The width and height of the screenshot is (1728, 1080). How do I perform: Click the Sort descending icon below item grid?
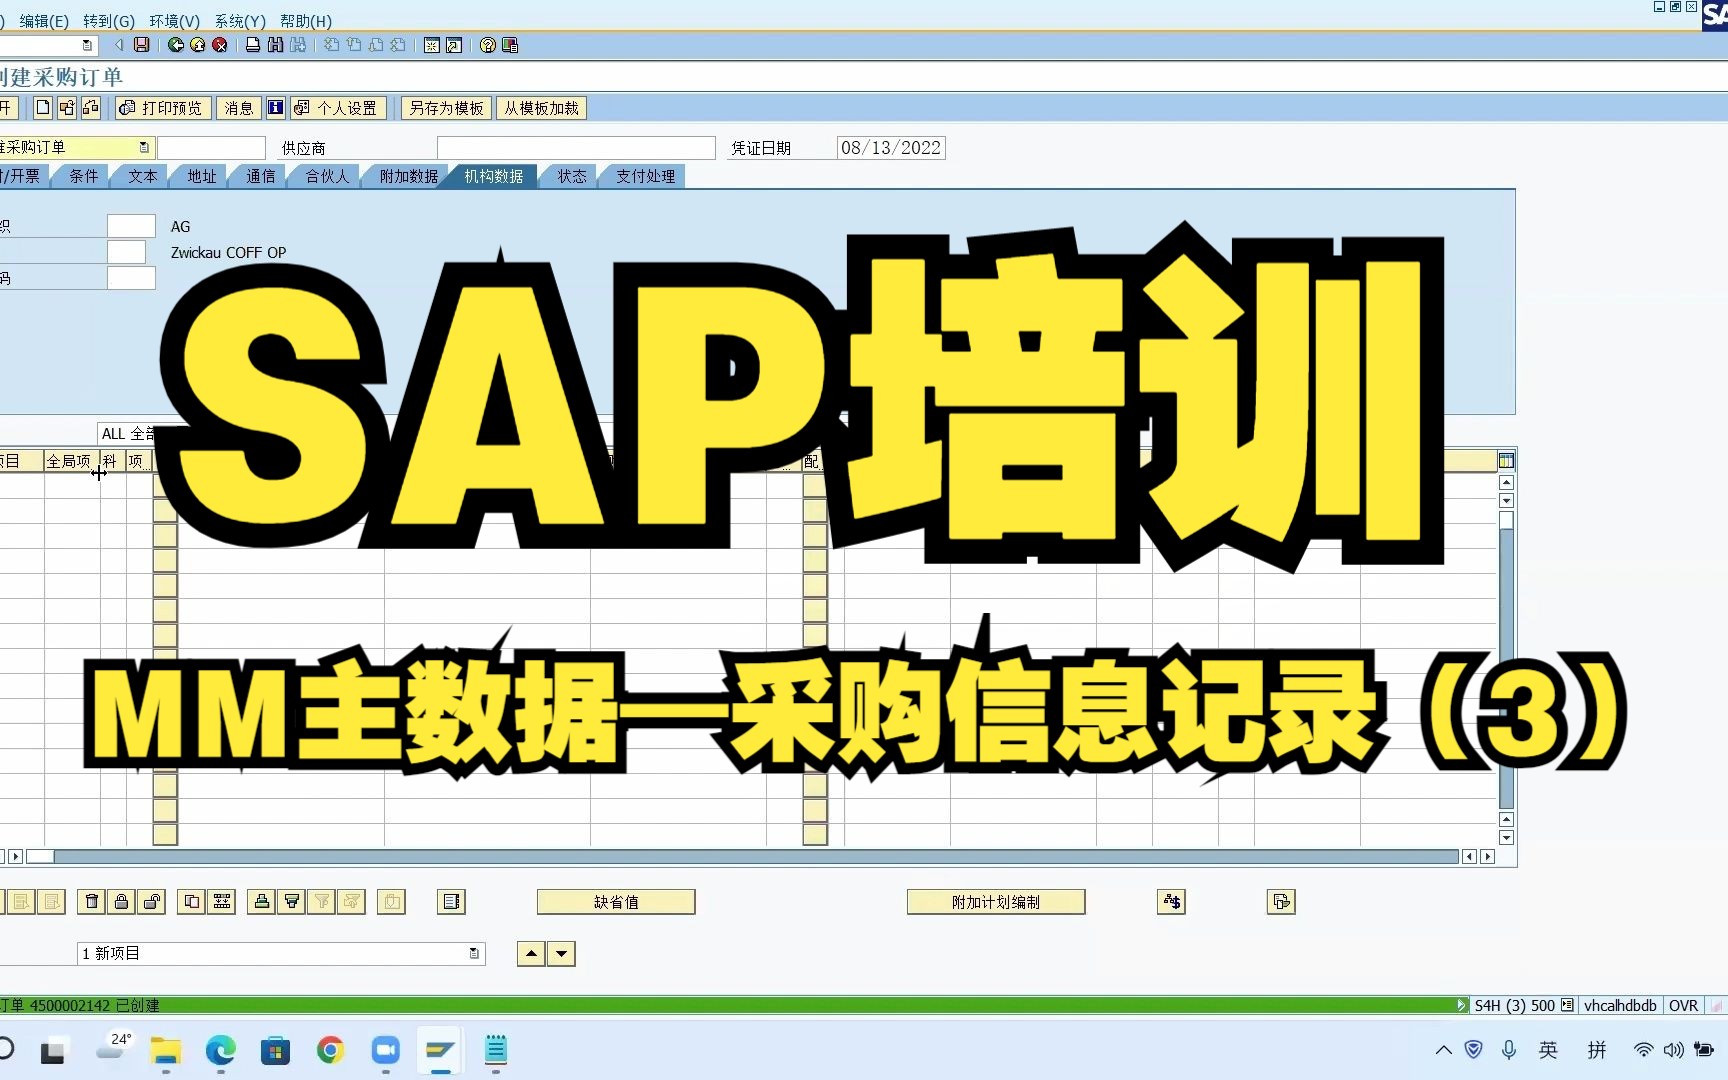pyautogui.click(x=292, y=902)
